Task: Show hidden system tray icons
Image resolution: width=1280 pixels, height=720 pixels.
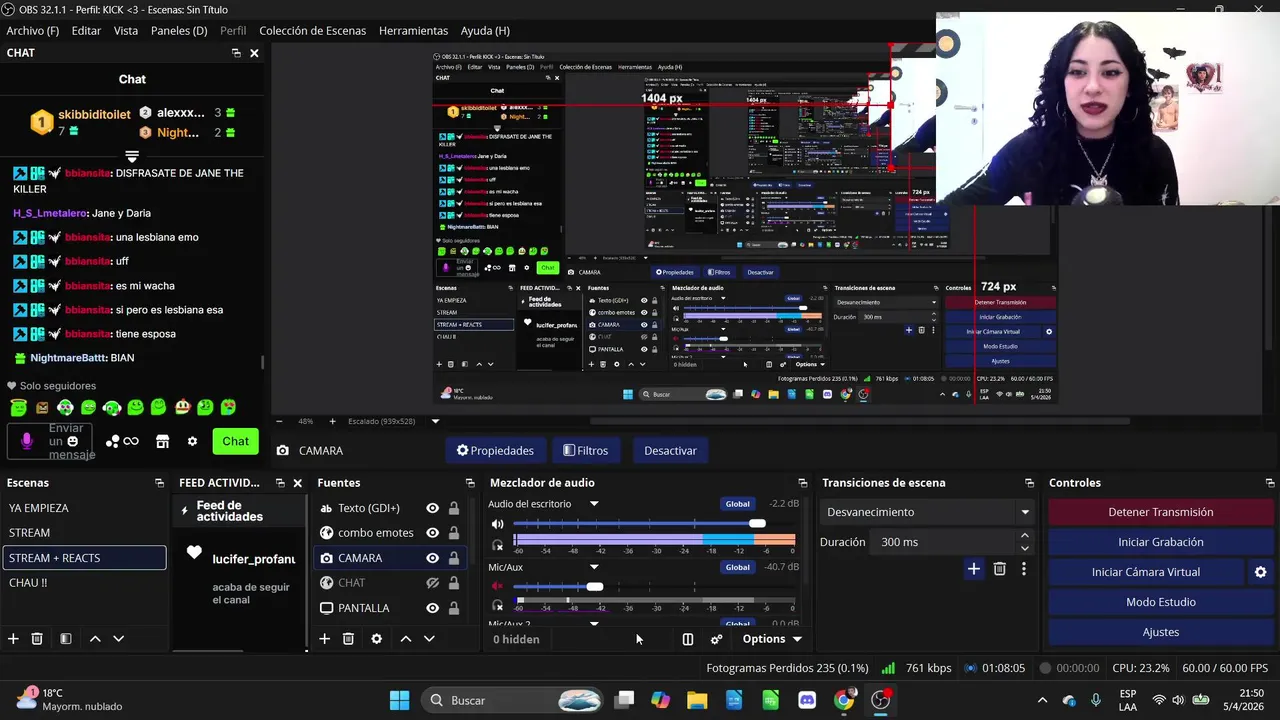Action: pos(1042,700)
